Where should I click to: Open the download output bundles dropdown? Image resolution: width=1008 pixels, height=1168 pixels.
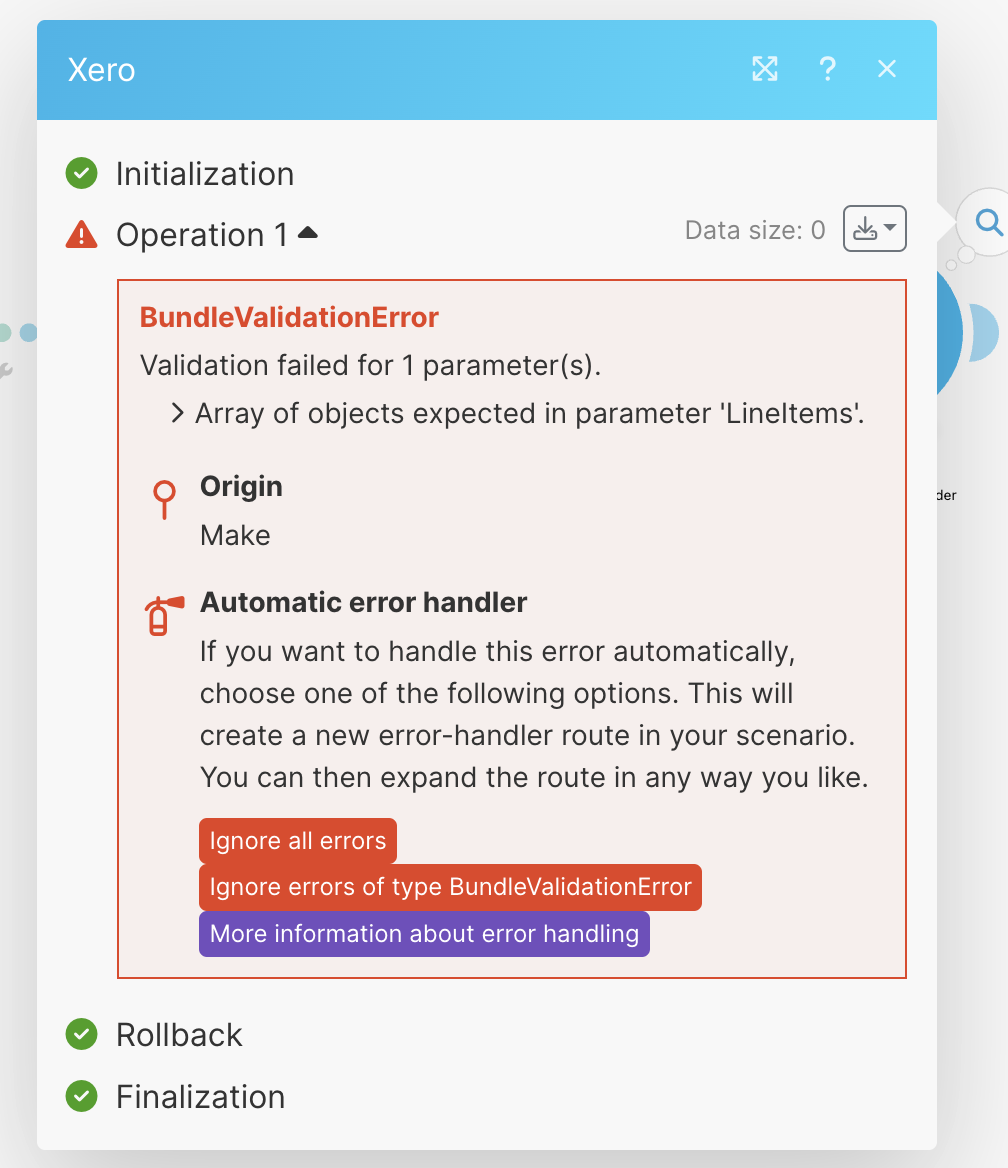coord(875,229)
